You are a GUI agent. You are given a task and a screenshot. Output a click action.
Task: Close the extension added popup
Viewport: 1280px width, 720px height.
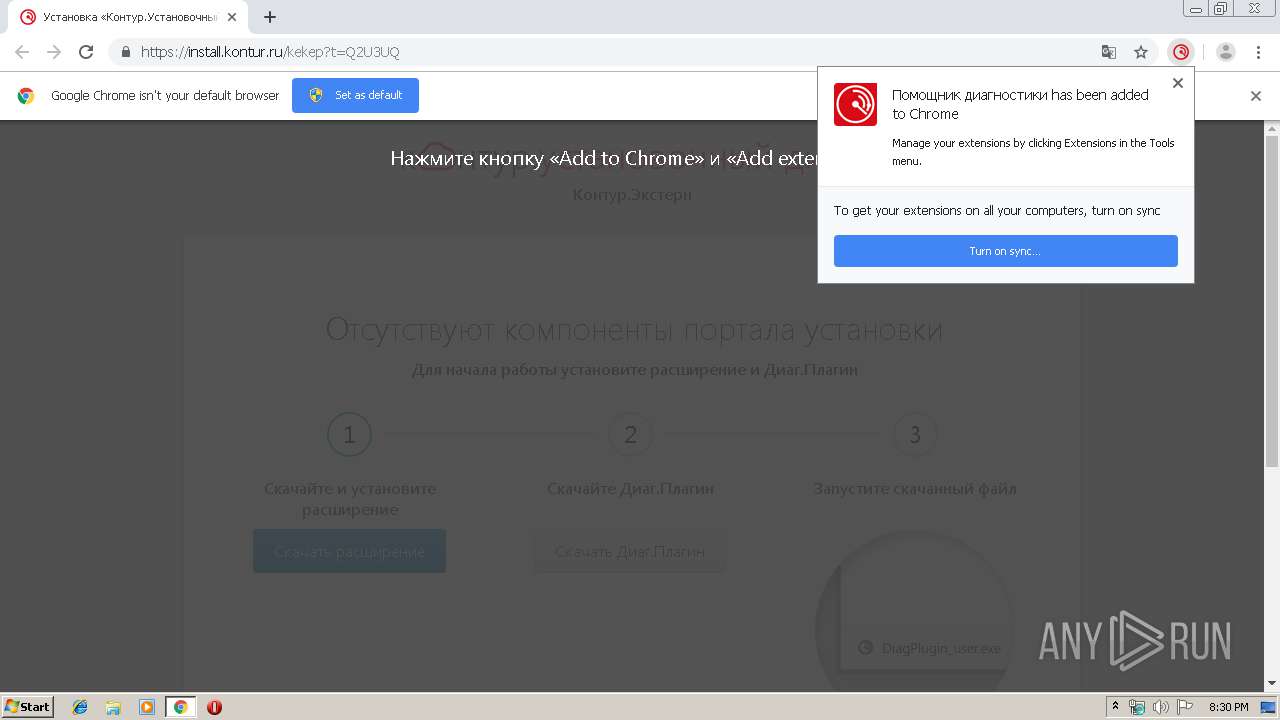click(x=1178, y=83)
